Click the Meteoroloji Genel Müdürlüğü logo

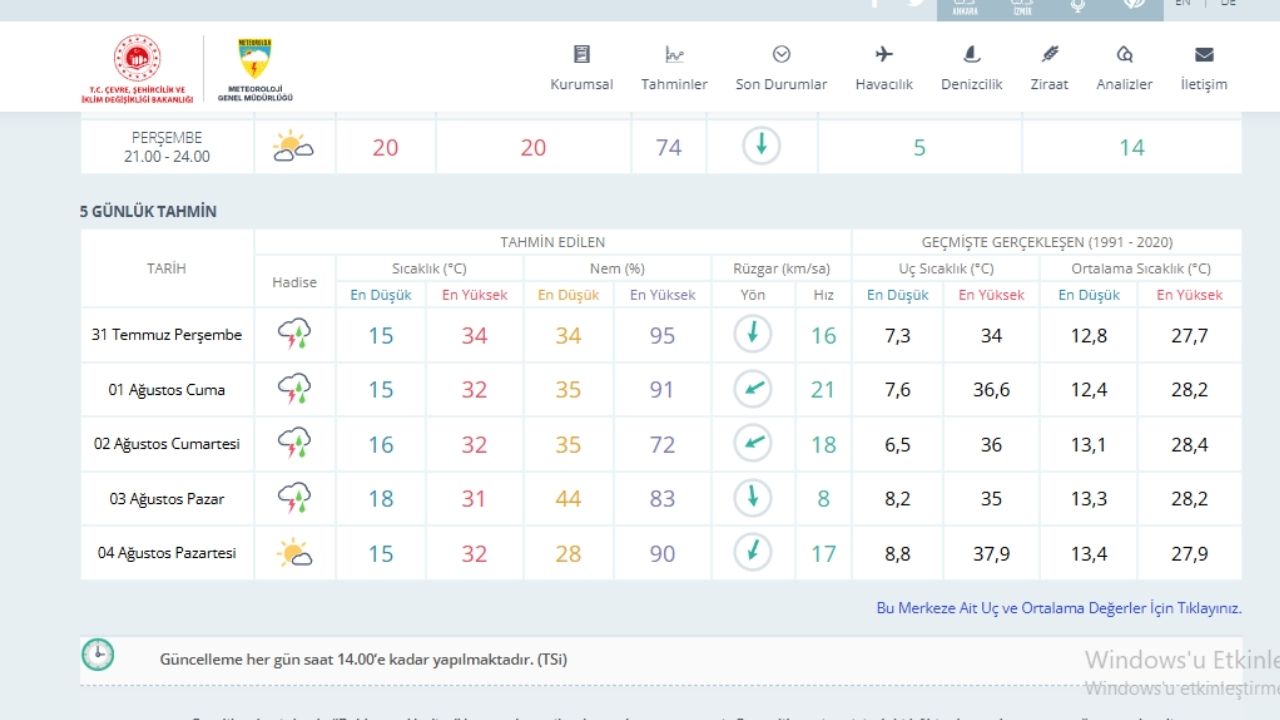pos(255,69)
